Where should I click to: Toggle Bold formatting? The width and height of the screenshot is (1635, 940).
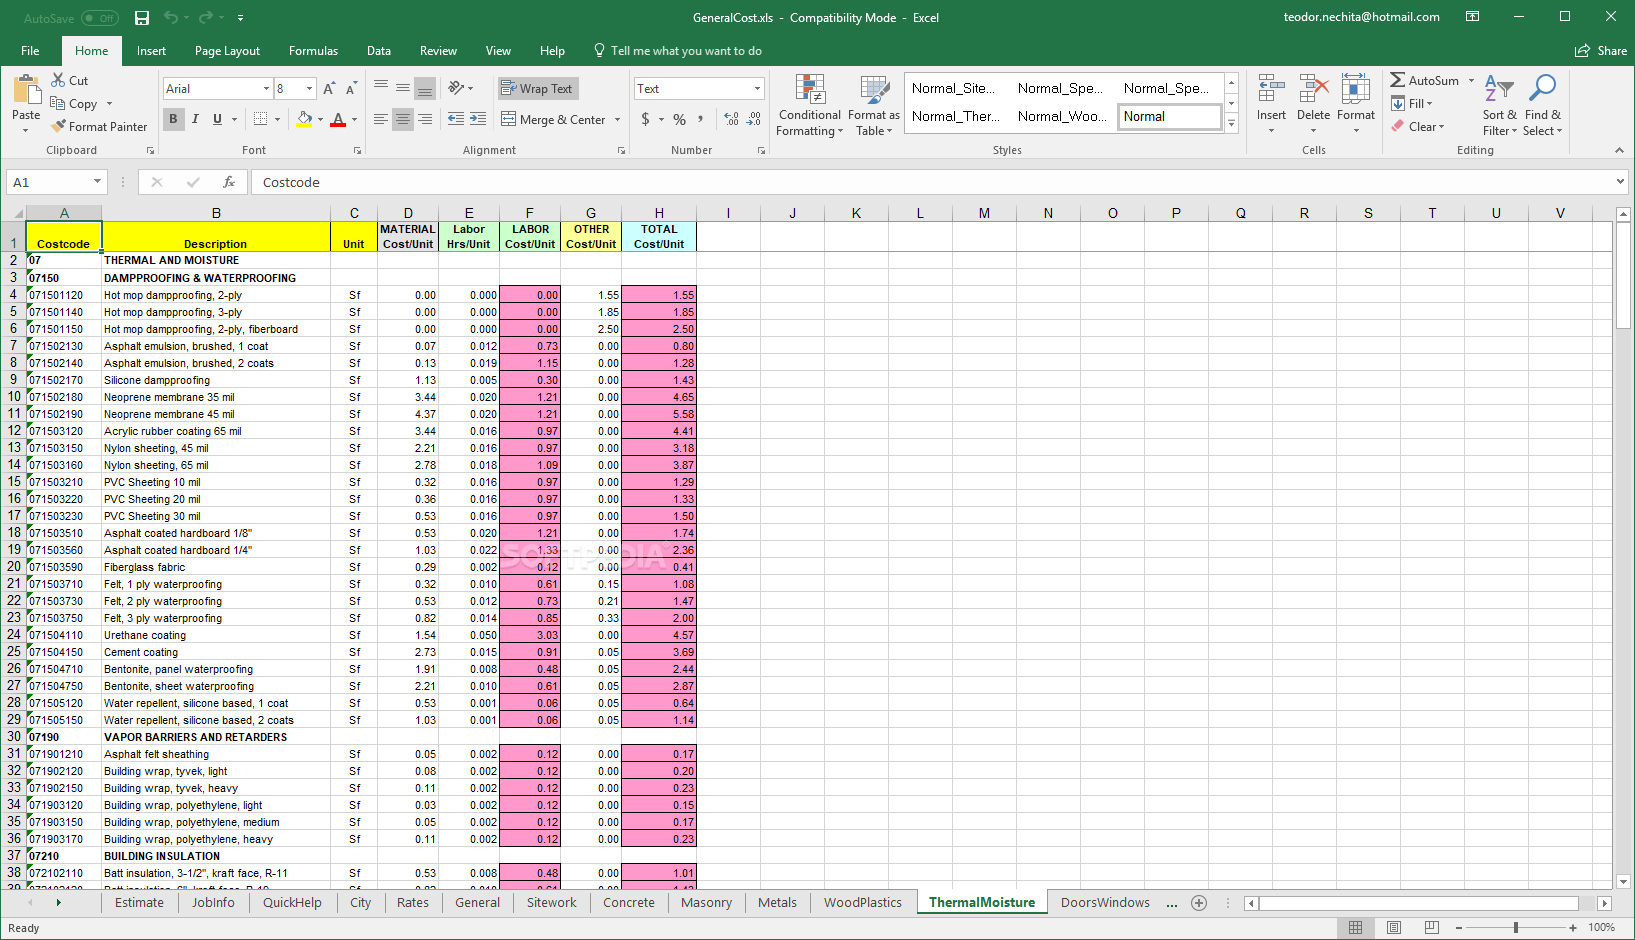(173, 119)
